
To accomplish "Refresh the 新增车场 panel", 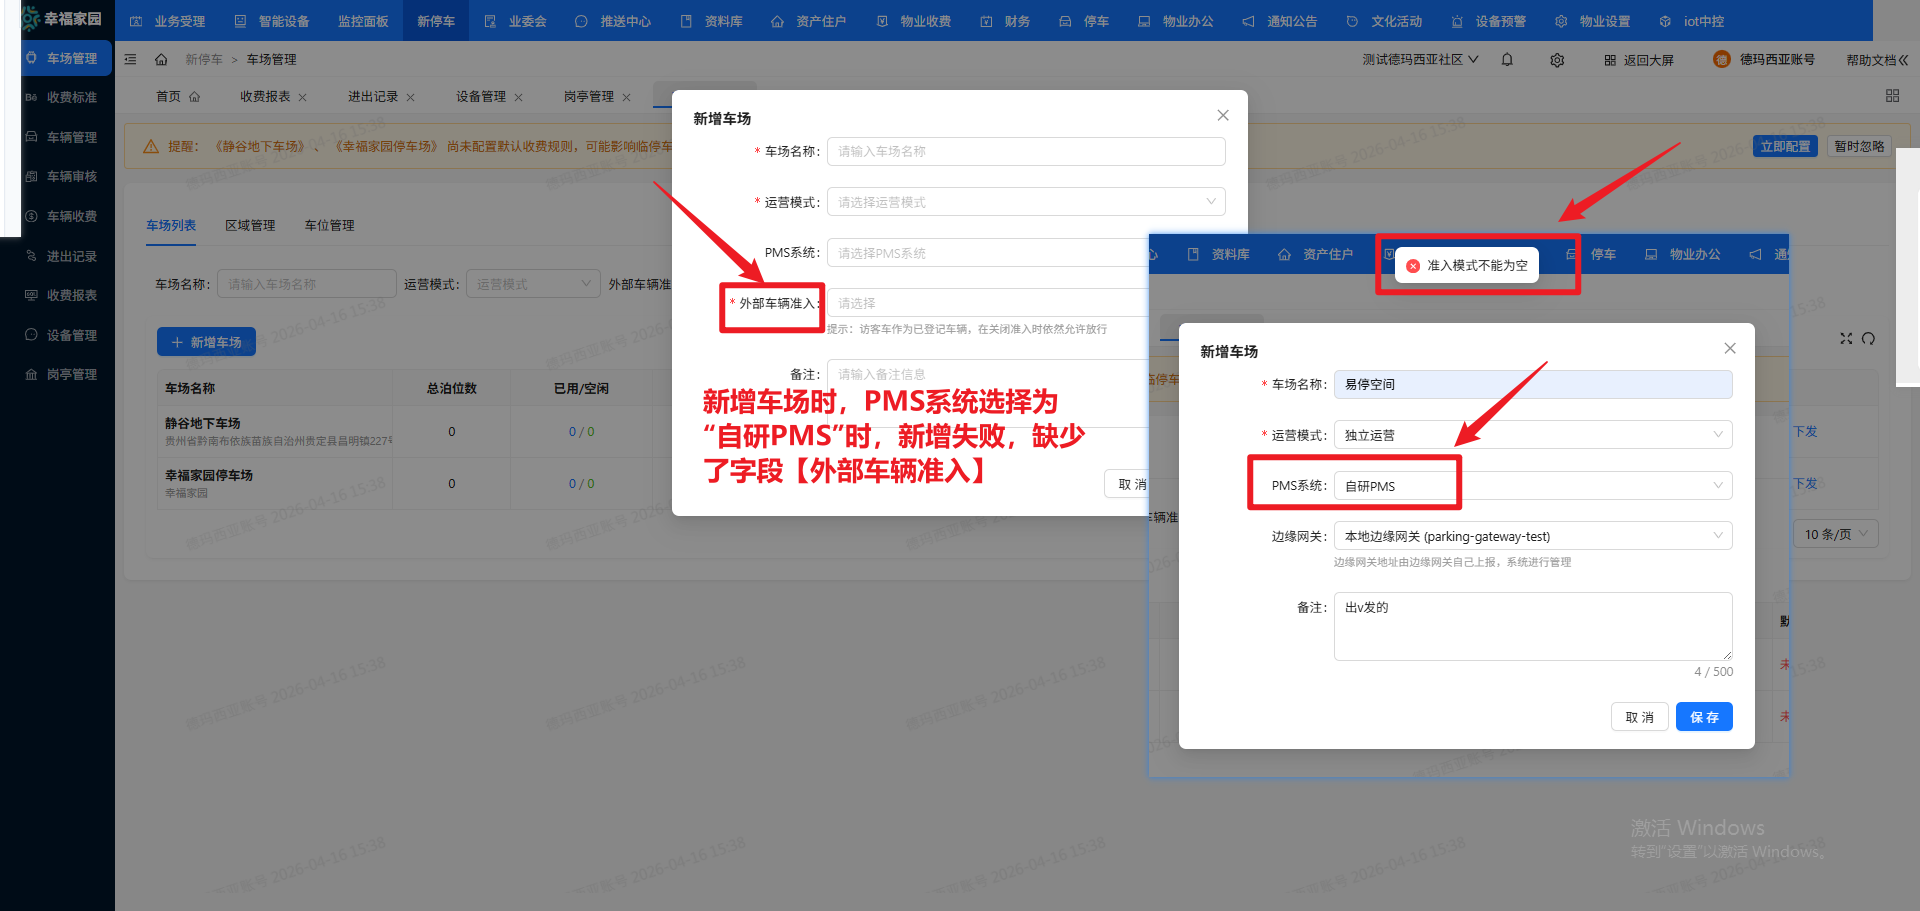I will pyautogui.click(x=1869, y=338).
